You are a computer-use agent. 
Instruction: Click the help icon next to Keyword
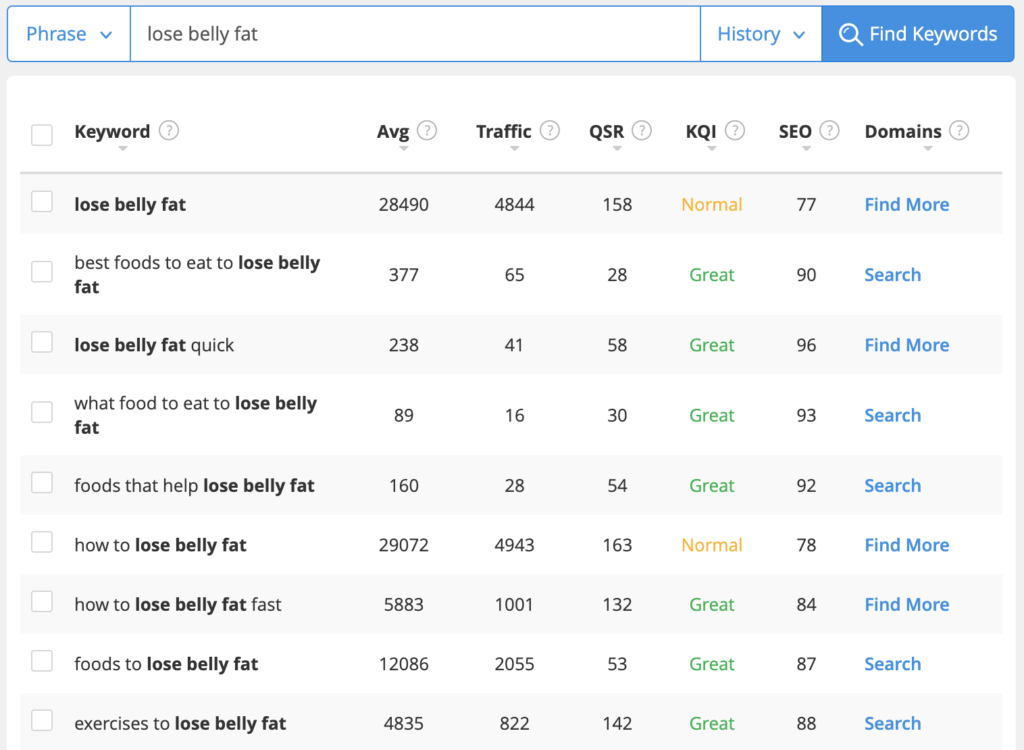[x=169, y=130]
